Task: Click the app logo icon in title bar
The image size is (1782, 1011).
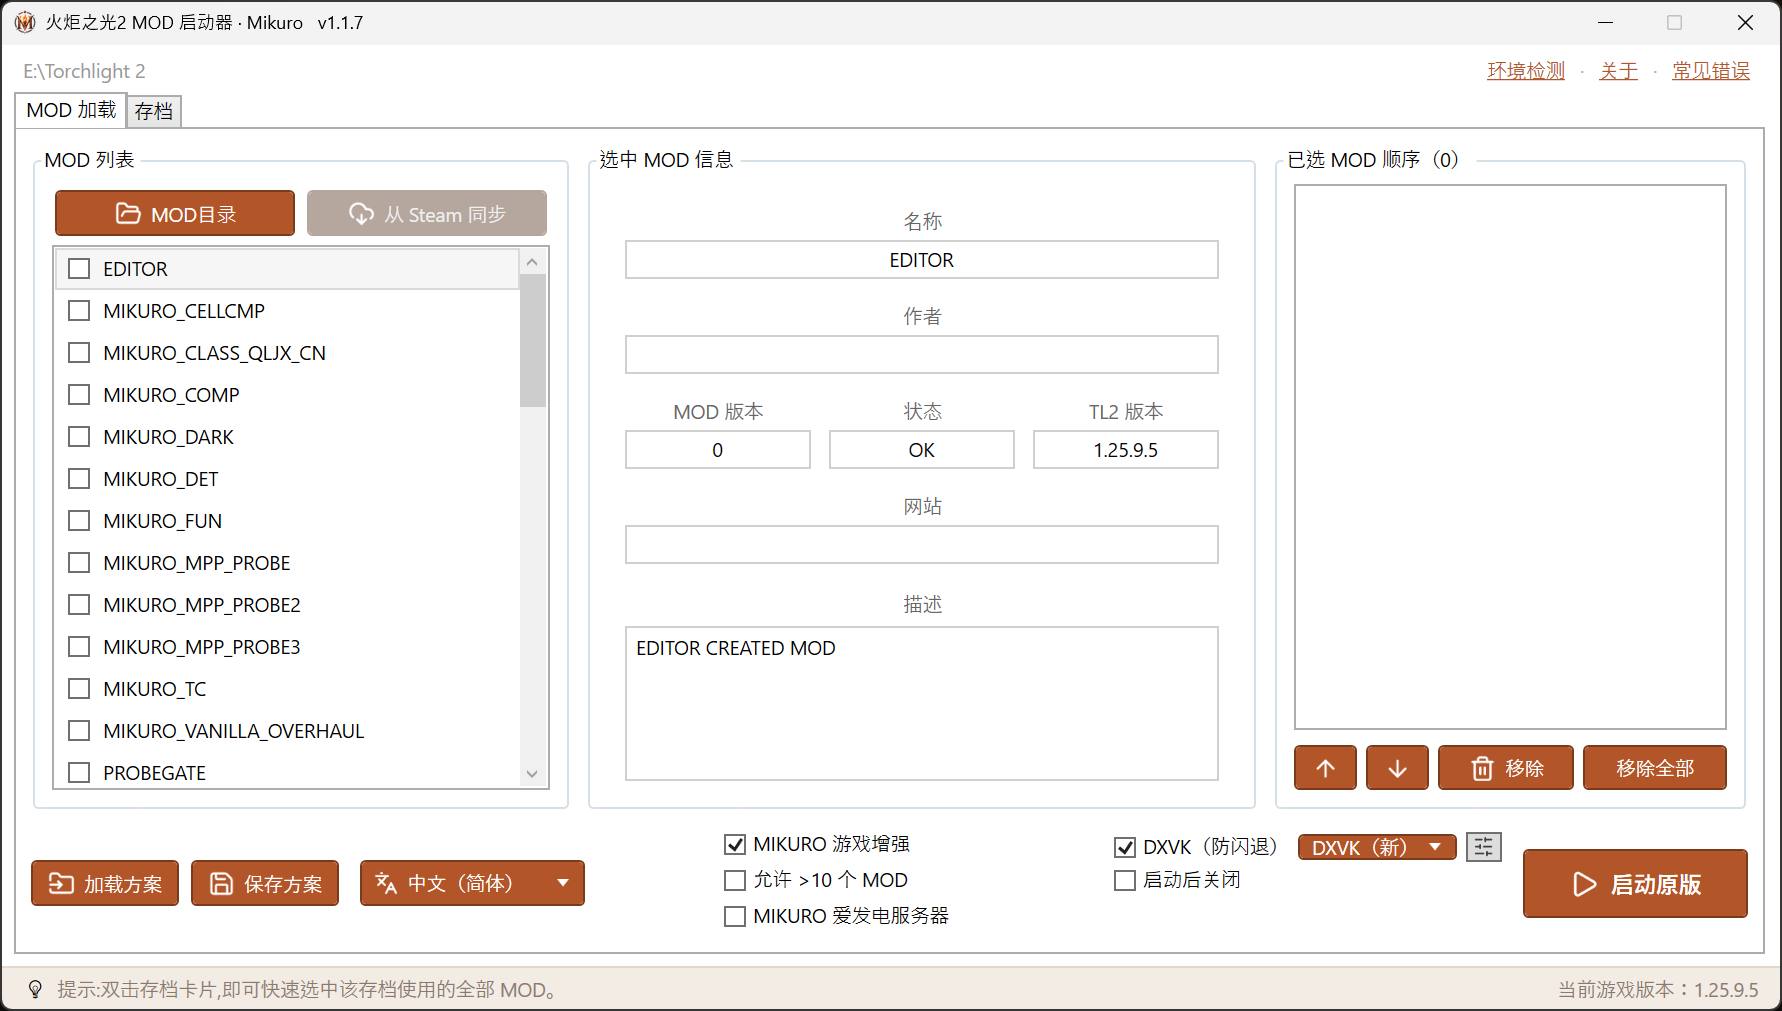Action: (x=25, y=23)
